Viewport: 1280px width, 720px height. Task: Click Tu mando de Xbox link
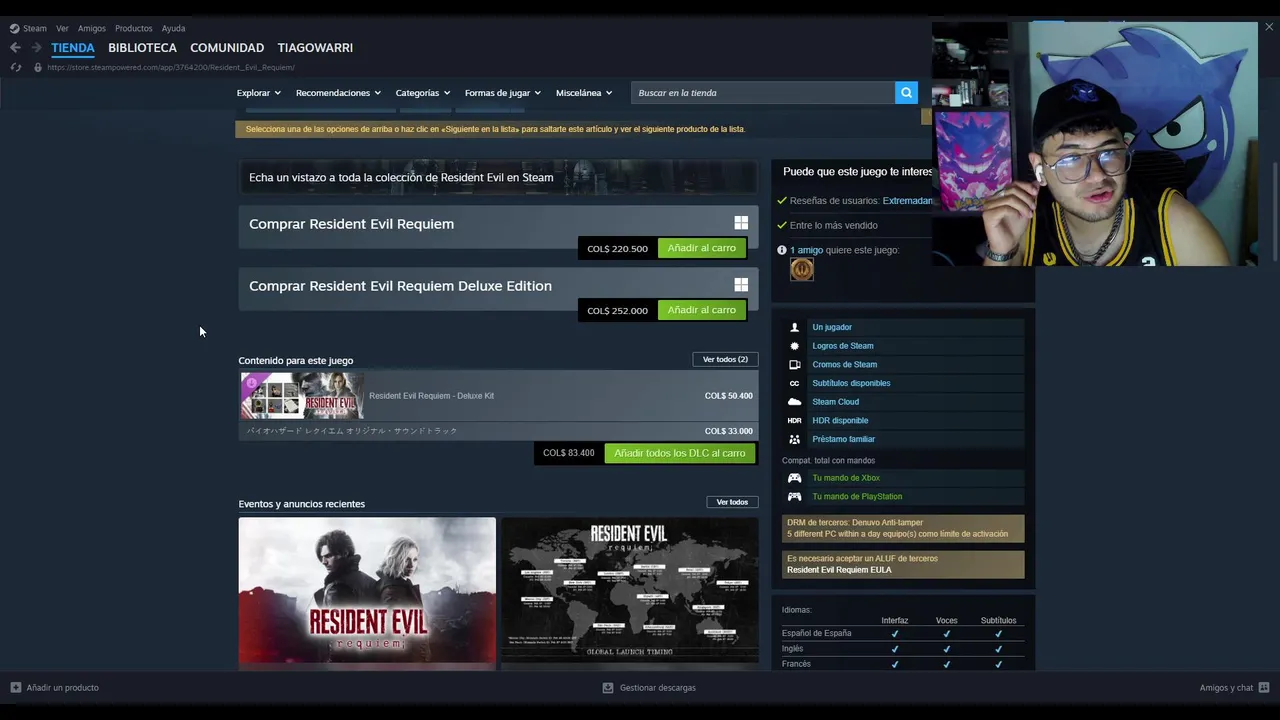pos(846,478)
